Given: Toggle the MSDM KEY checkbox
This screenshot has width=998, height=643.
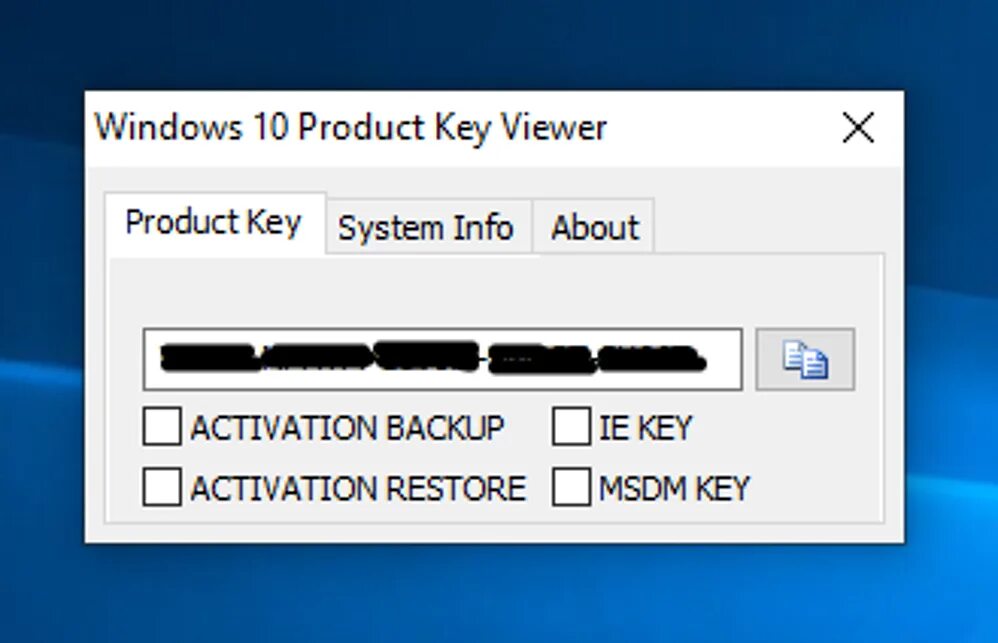Looking at the screenshot, I should [x=571, y=487].
